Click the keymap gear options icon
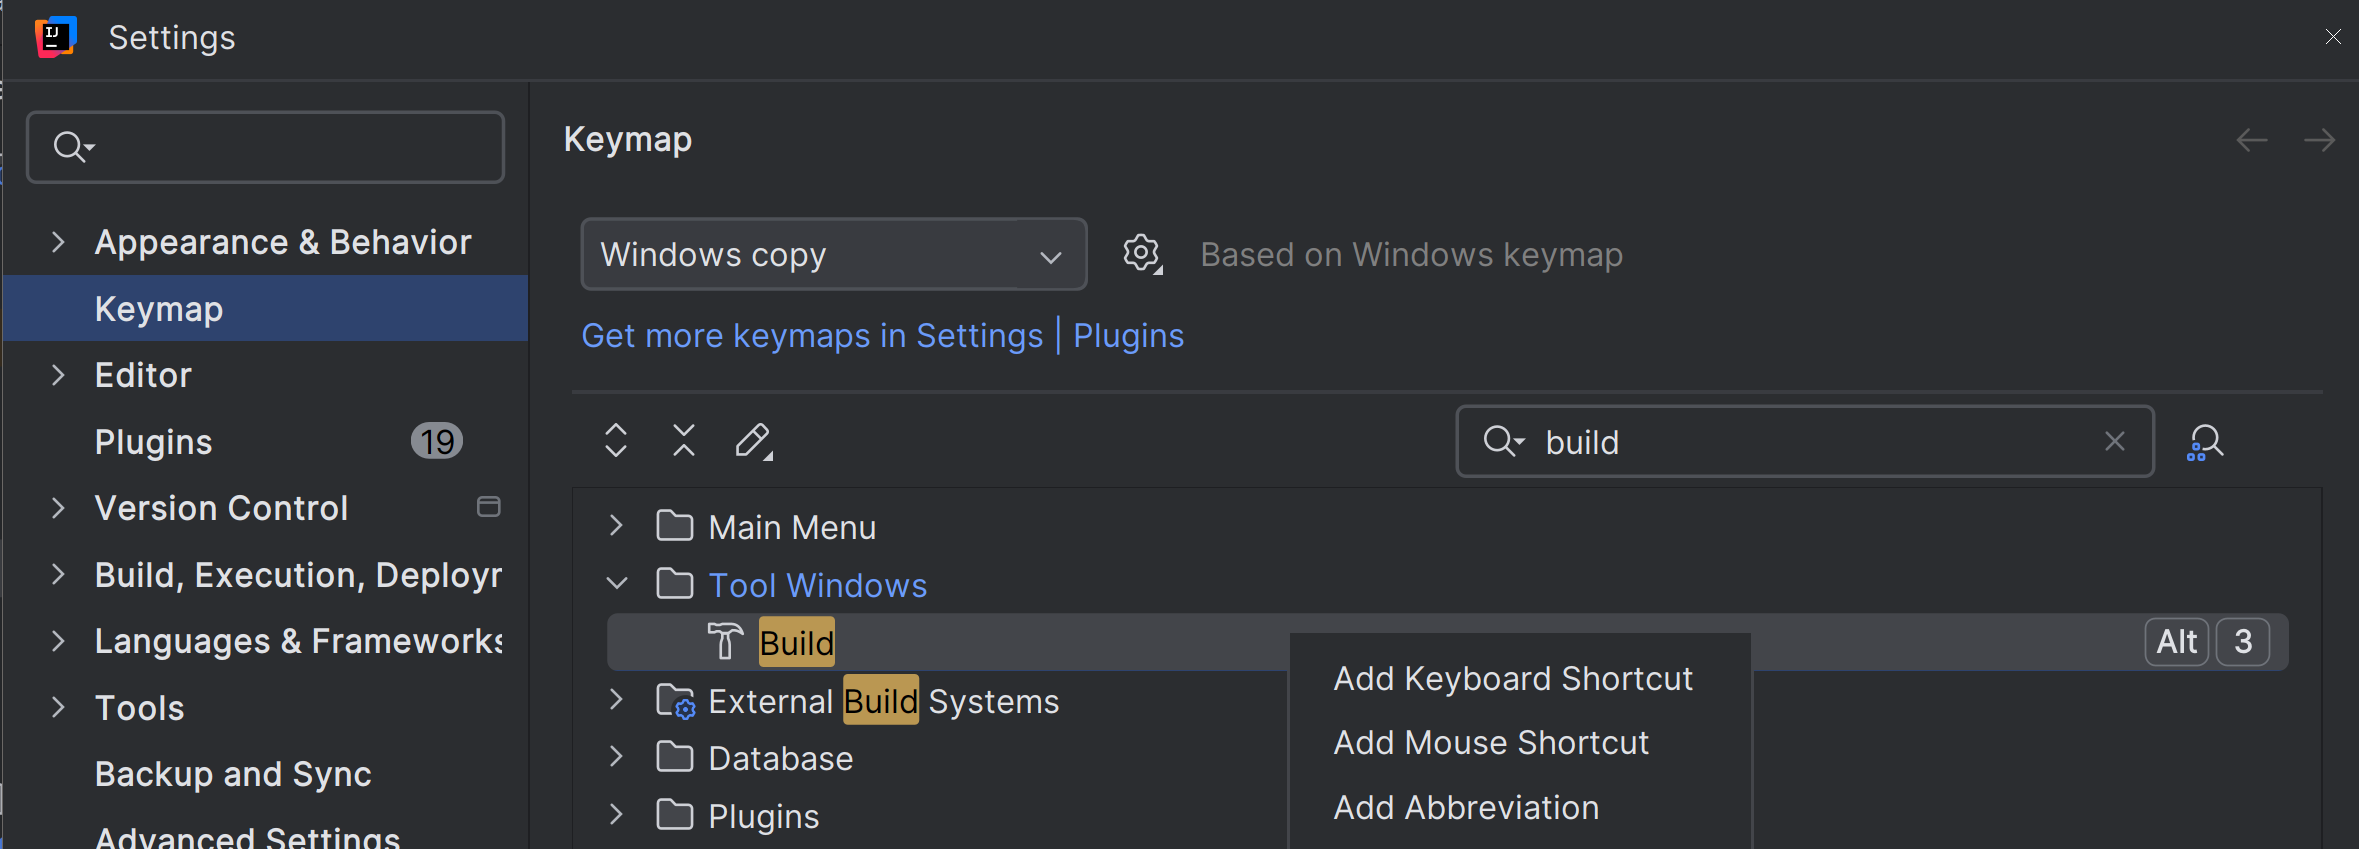The image size is (2359, 849). pos(1141,254)
